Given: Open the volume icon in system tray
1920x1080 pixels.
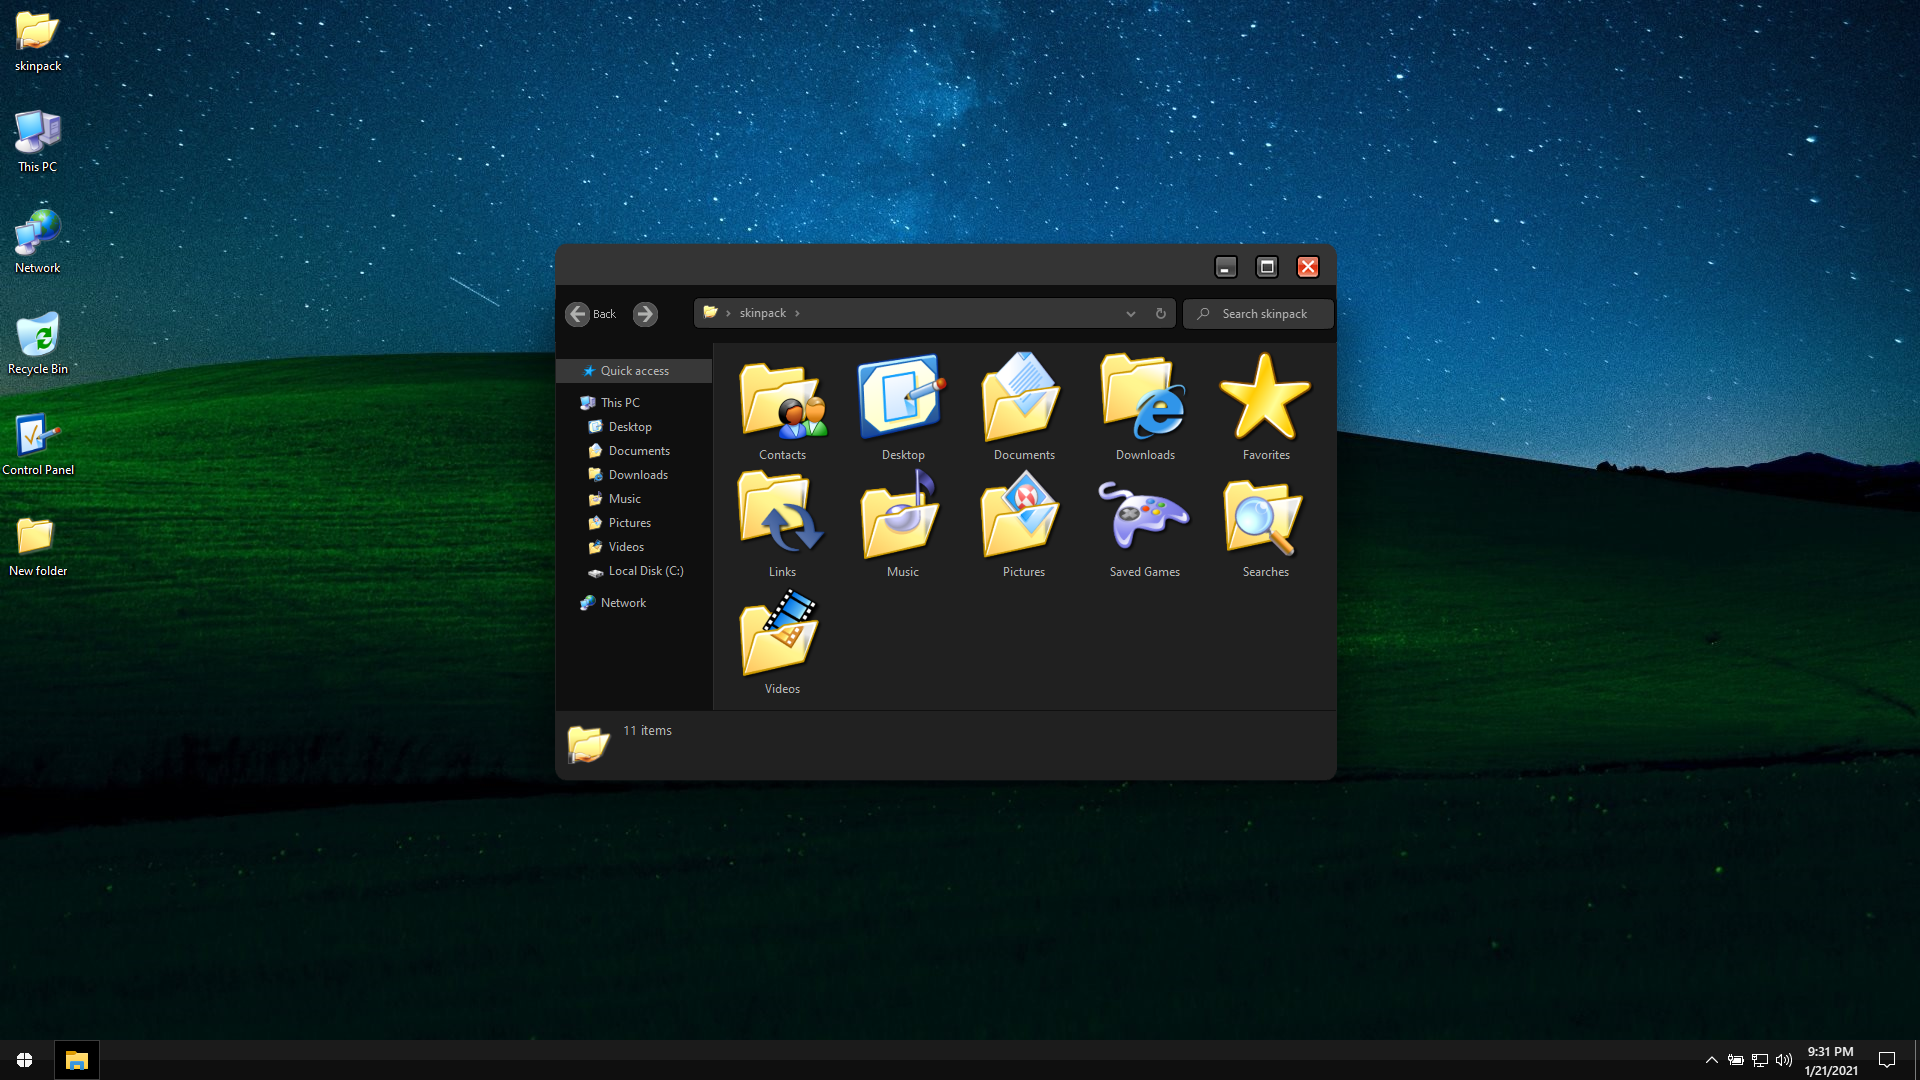Looking at the screenshot, I should (1784, 1060).
